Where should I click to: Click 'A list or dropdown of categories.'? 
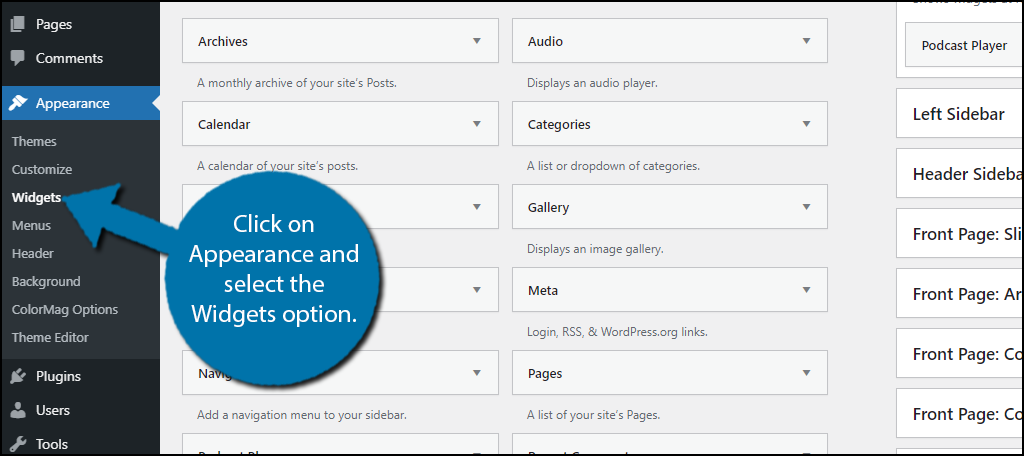point(613,166)
